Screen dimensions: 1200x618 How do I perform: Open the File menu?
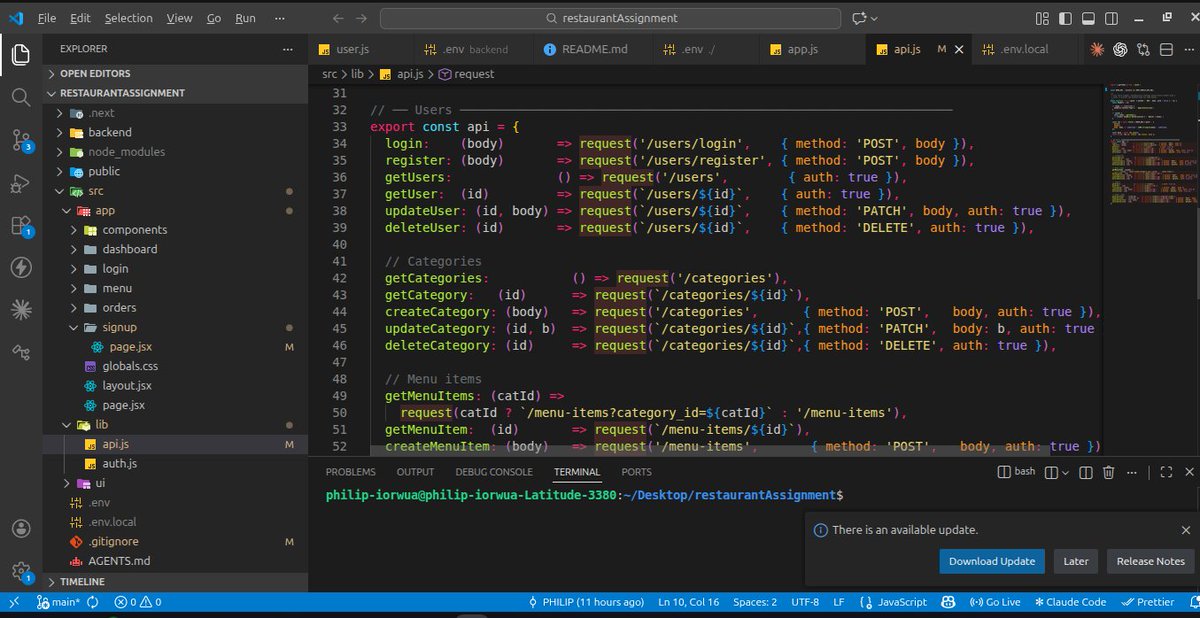tap(47, 18)
